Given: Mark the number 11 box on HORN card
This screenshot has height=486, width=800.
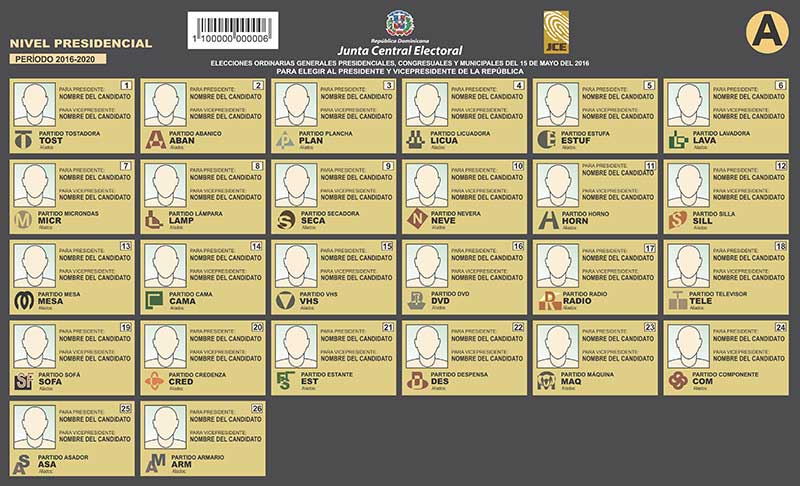Looking at the screenshot, I should click(x=650, y=166).
